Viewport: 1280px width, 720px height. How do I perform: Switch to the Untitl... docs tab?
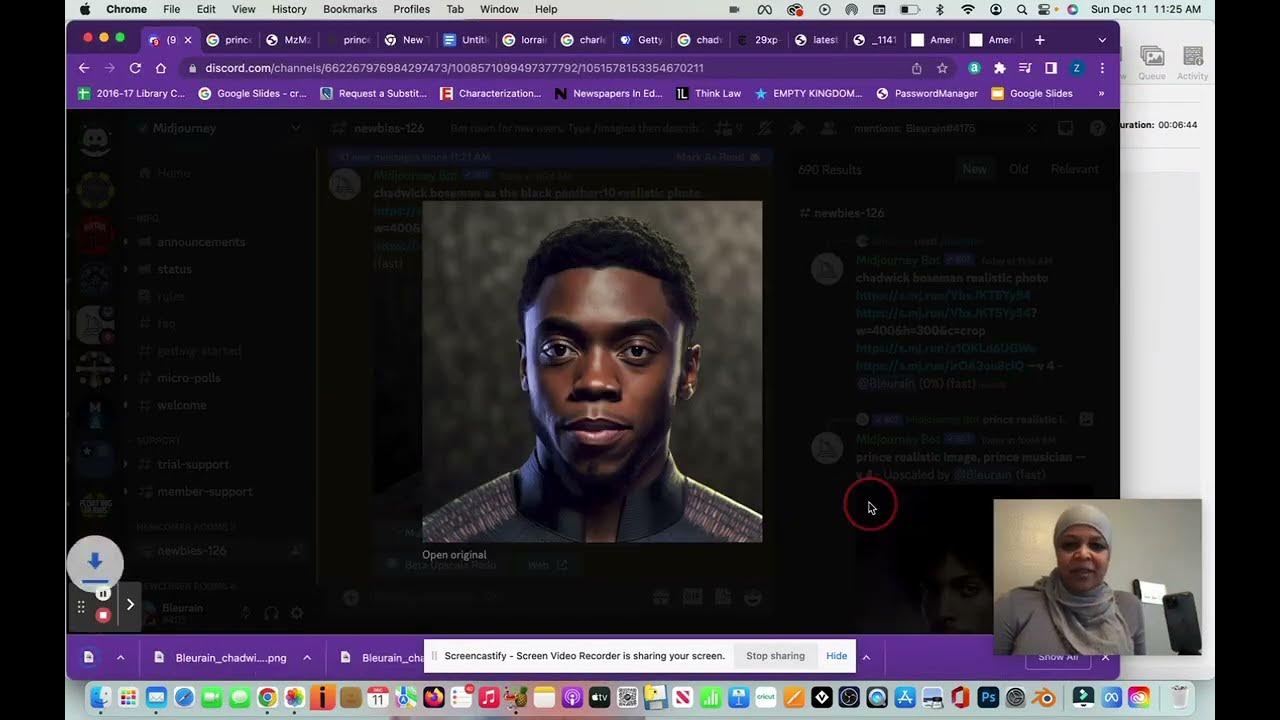465,40
